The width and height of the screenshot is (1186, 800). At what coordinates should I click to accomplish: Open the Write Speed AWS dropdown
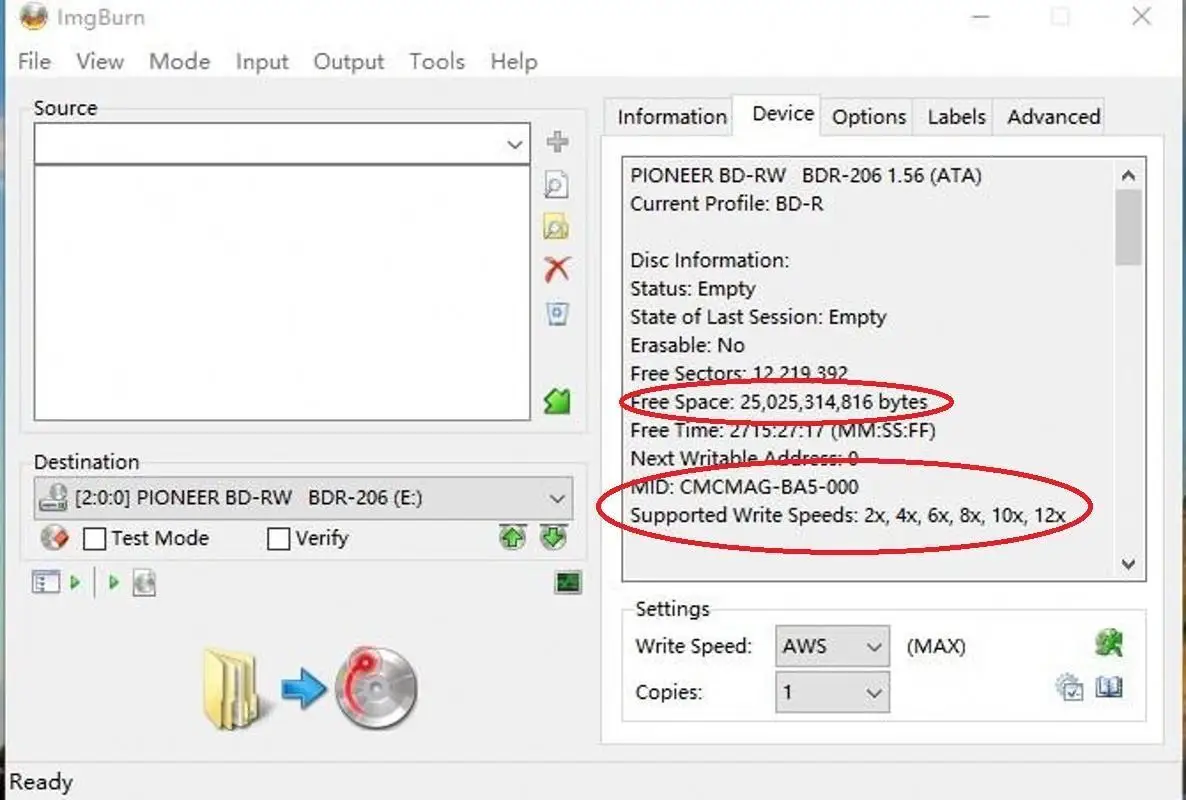[x=832, y=647]
